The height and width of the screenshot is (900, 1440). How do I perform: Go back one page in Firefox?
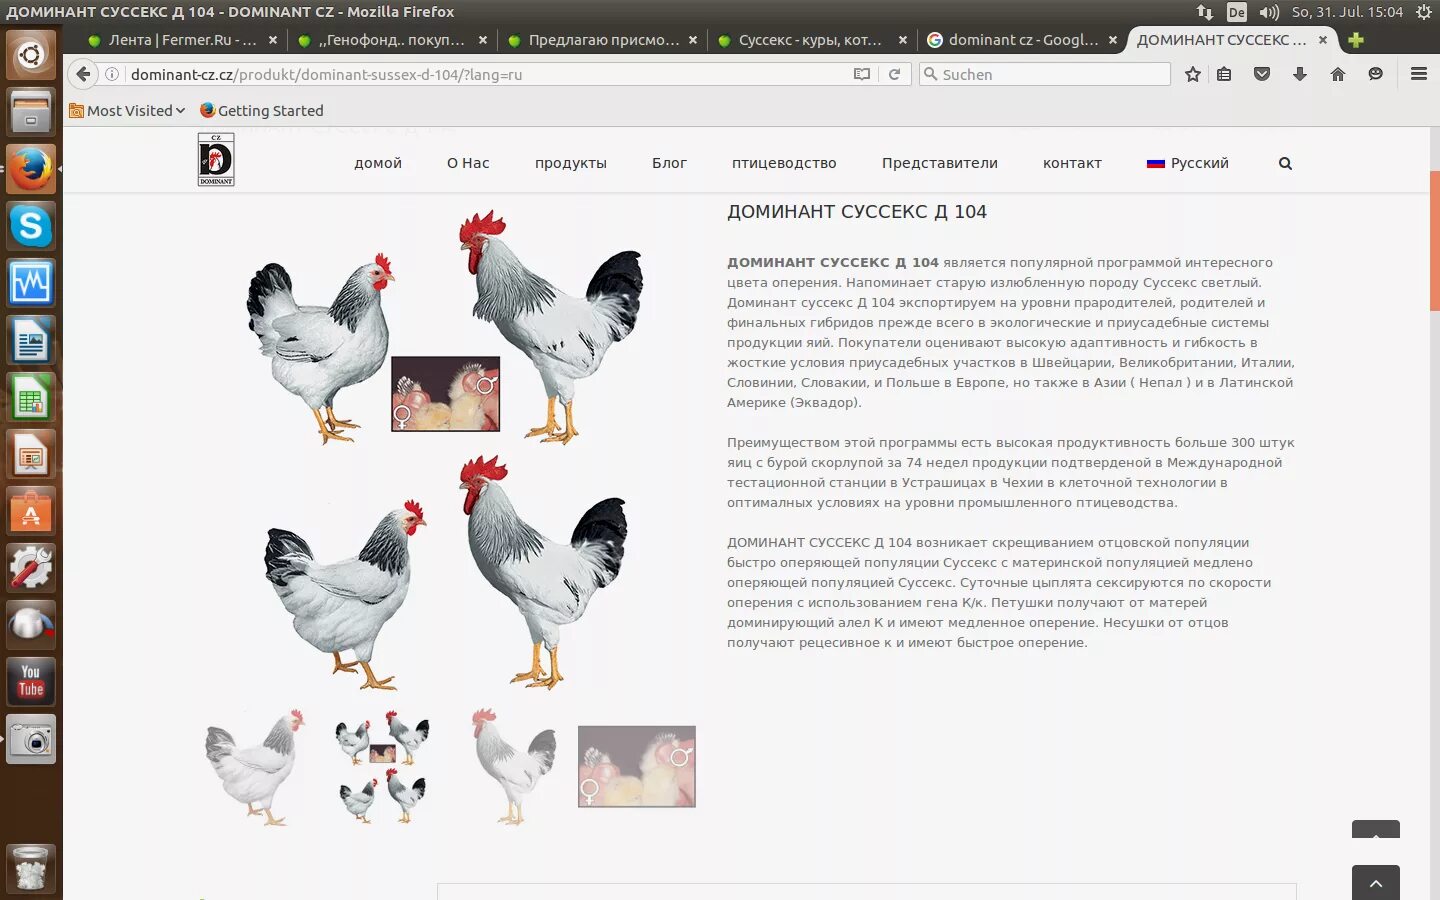pos(84,74)
